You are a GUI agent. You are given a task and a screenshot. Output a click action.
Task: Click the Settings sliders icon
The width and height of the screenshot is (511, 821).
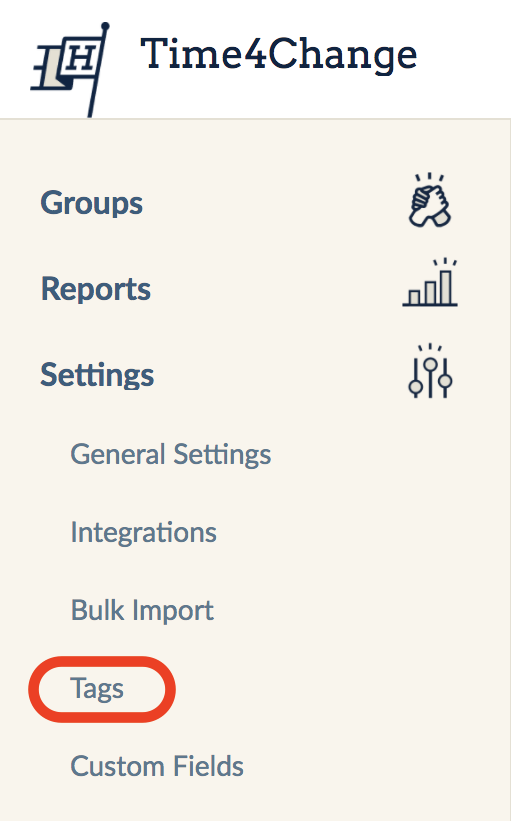pos(430,371)
